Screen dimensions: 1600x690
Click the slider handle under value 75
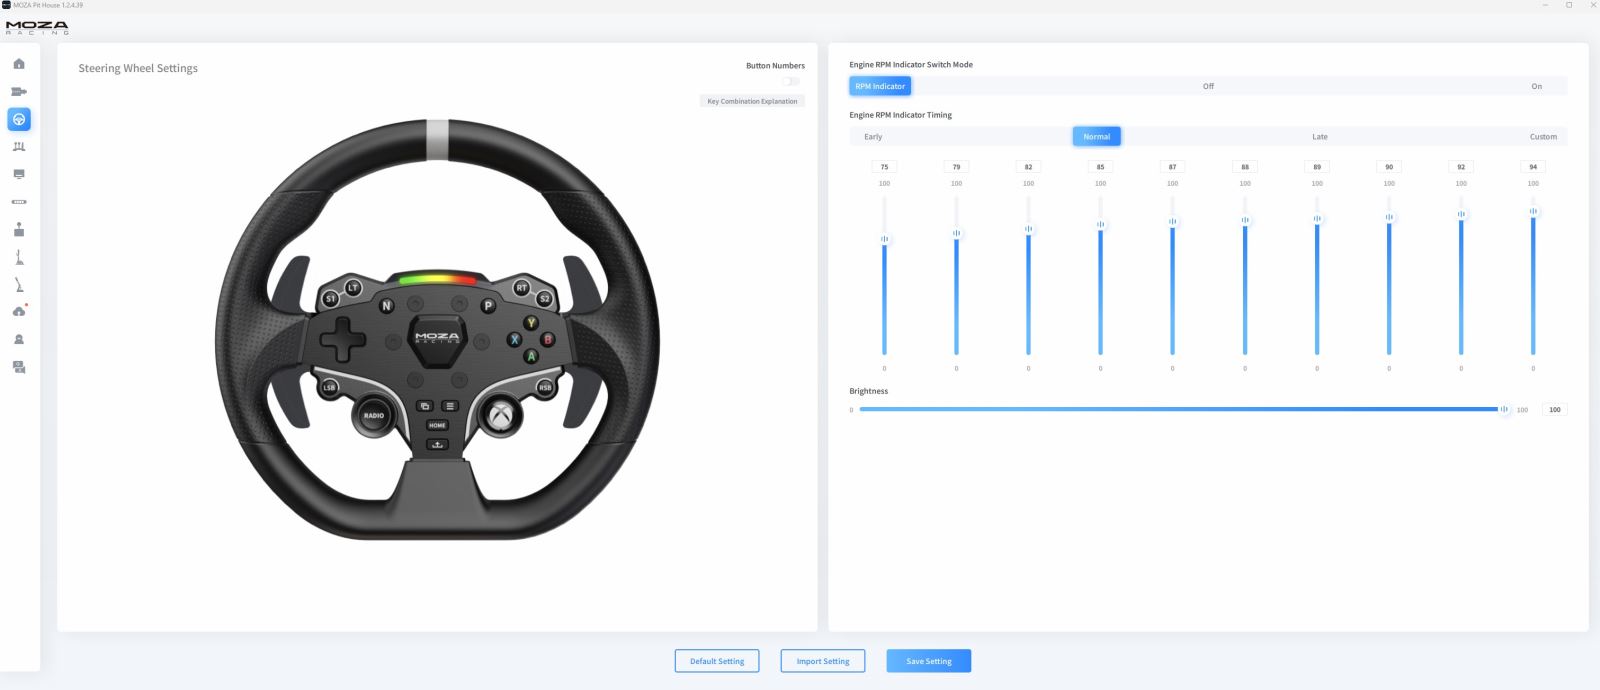(x=884, y=239)
